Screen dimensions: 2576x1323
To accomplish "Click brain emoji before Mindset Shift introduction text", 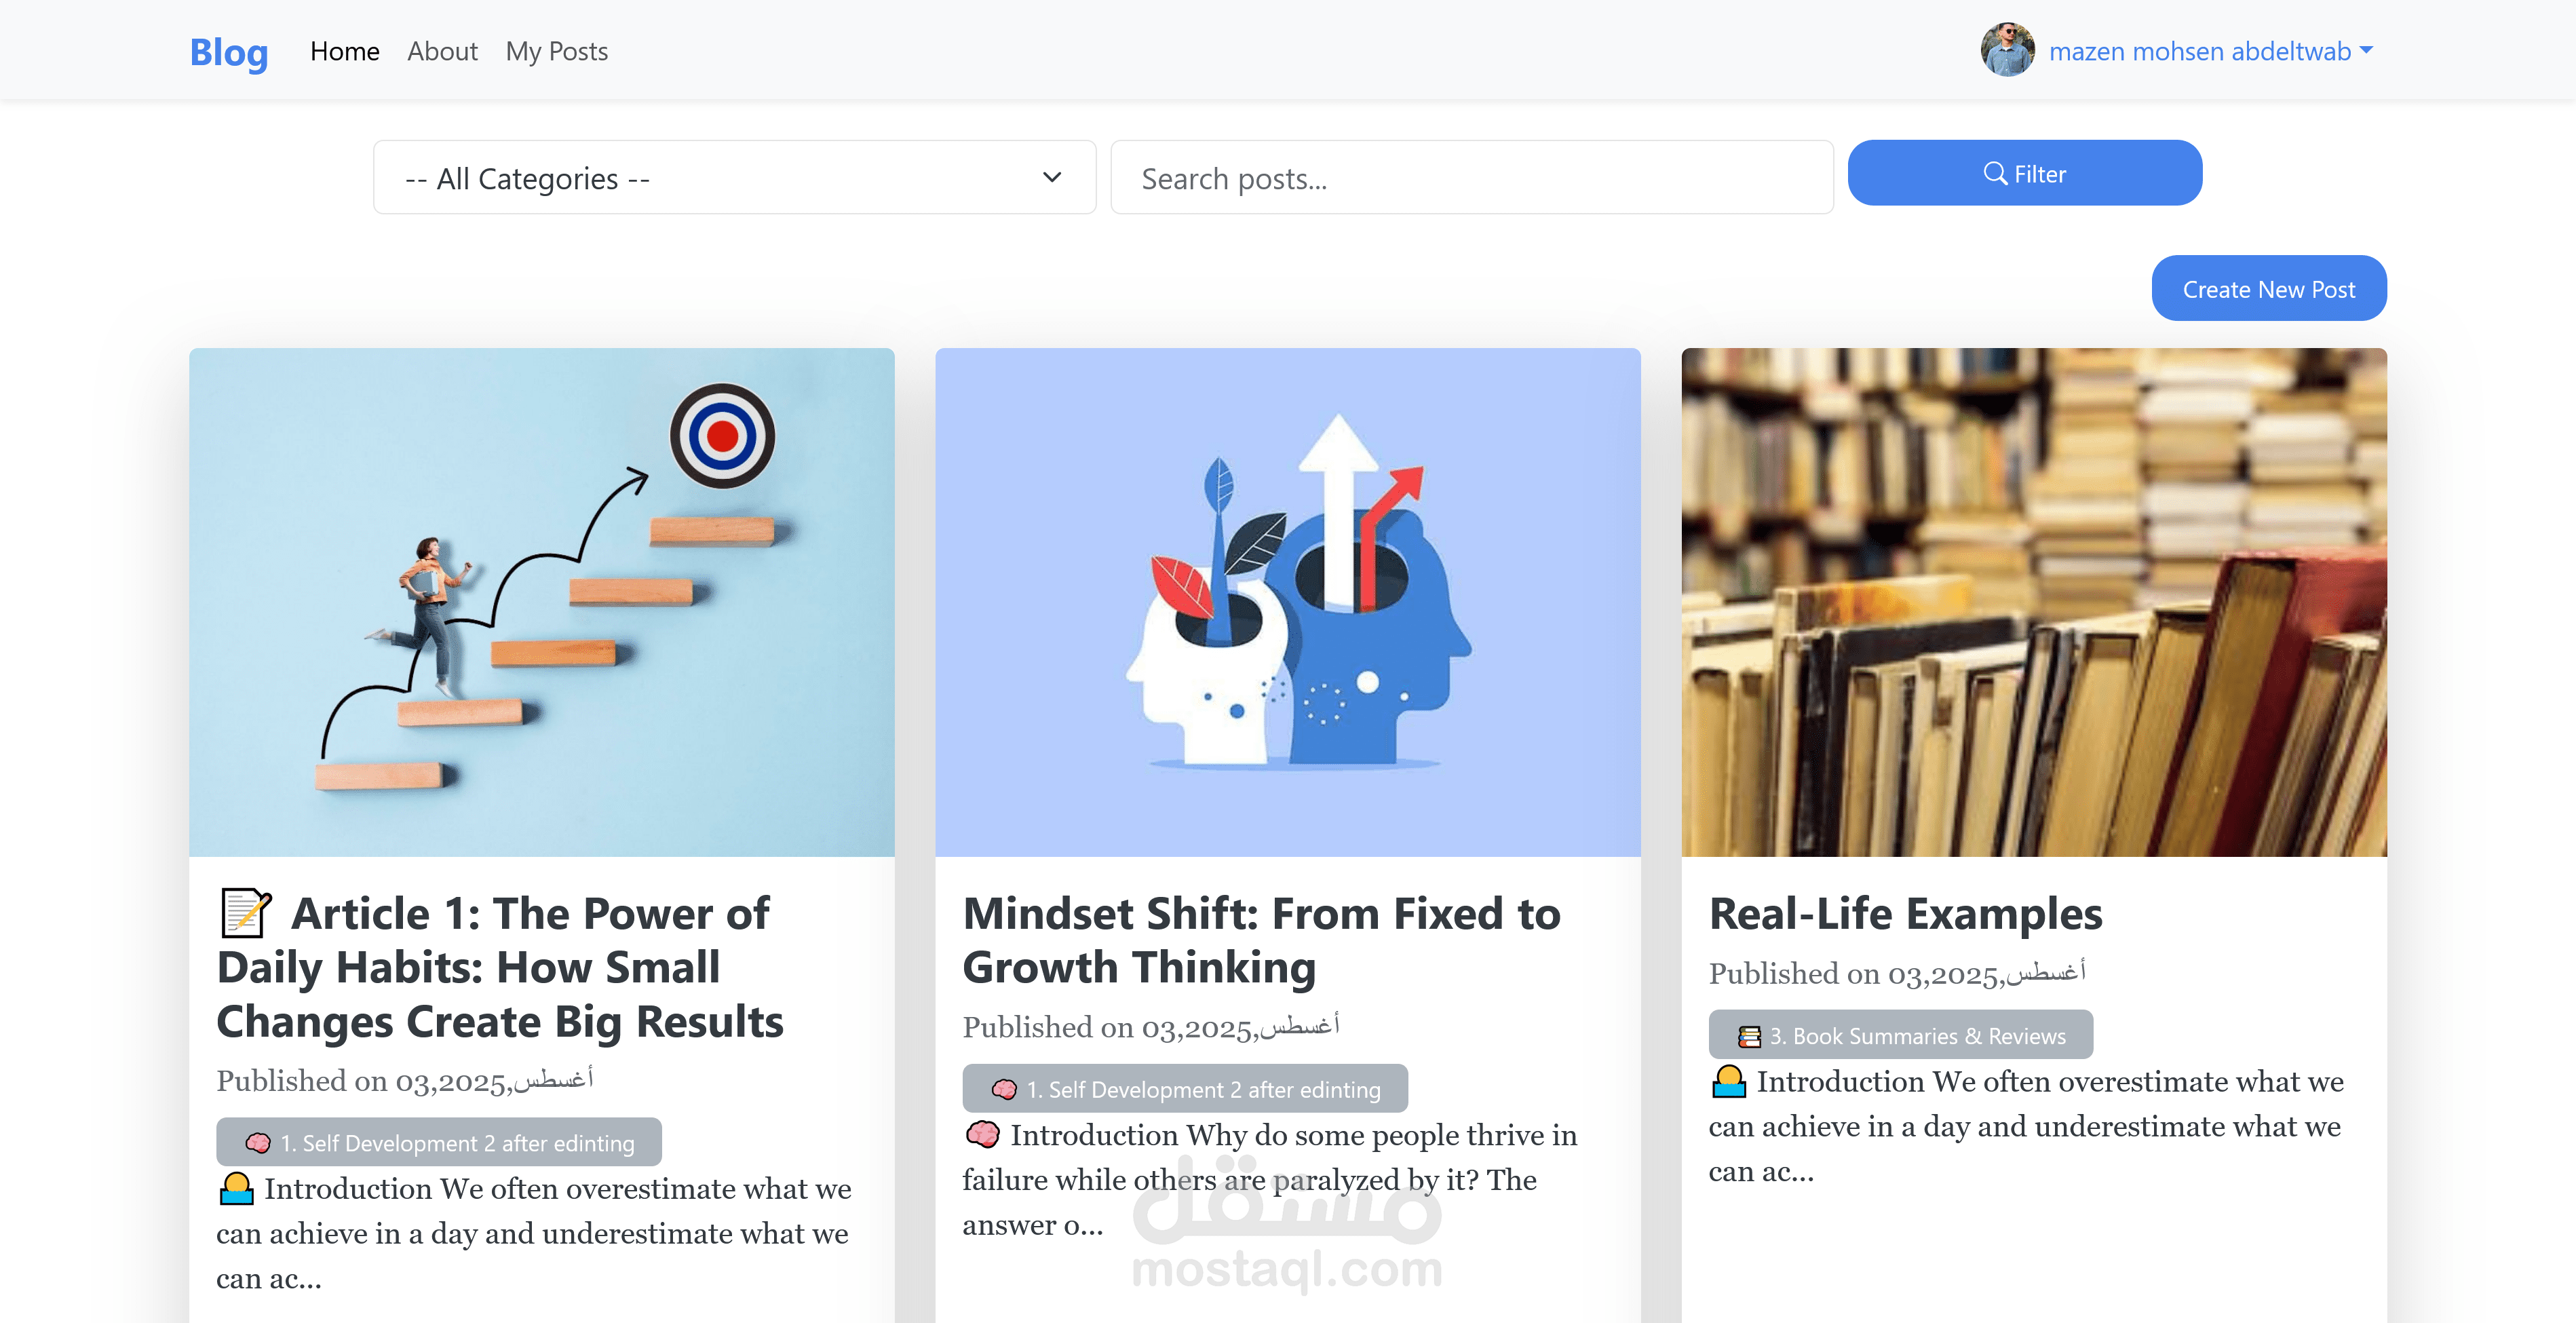I will click(x=982, y=1134).
